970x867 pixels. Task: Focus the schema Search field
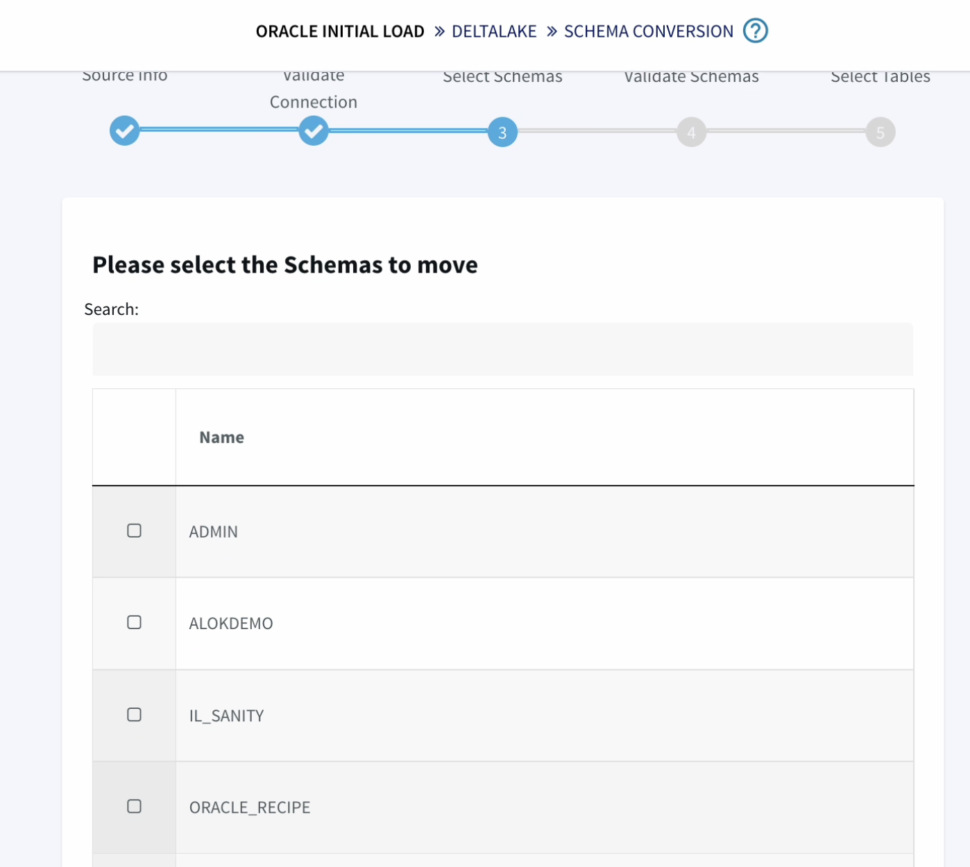(x=502, y=349)
